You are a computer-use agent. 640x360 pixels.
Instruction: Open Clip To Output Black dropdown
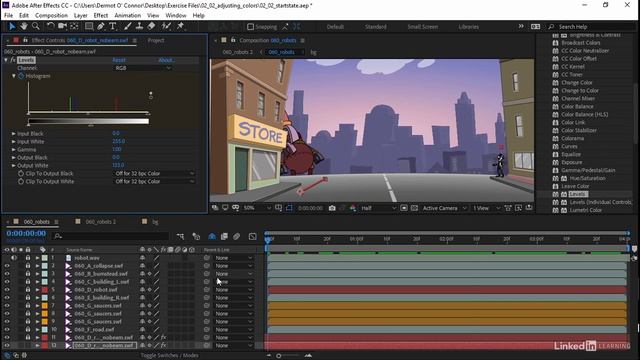154,173
